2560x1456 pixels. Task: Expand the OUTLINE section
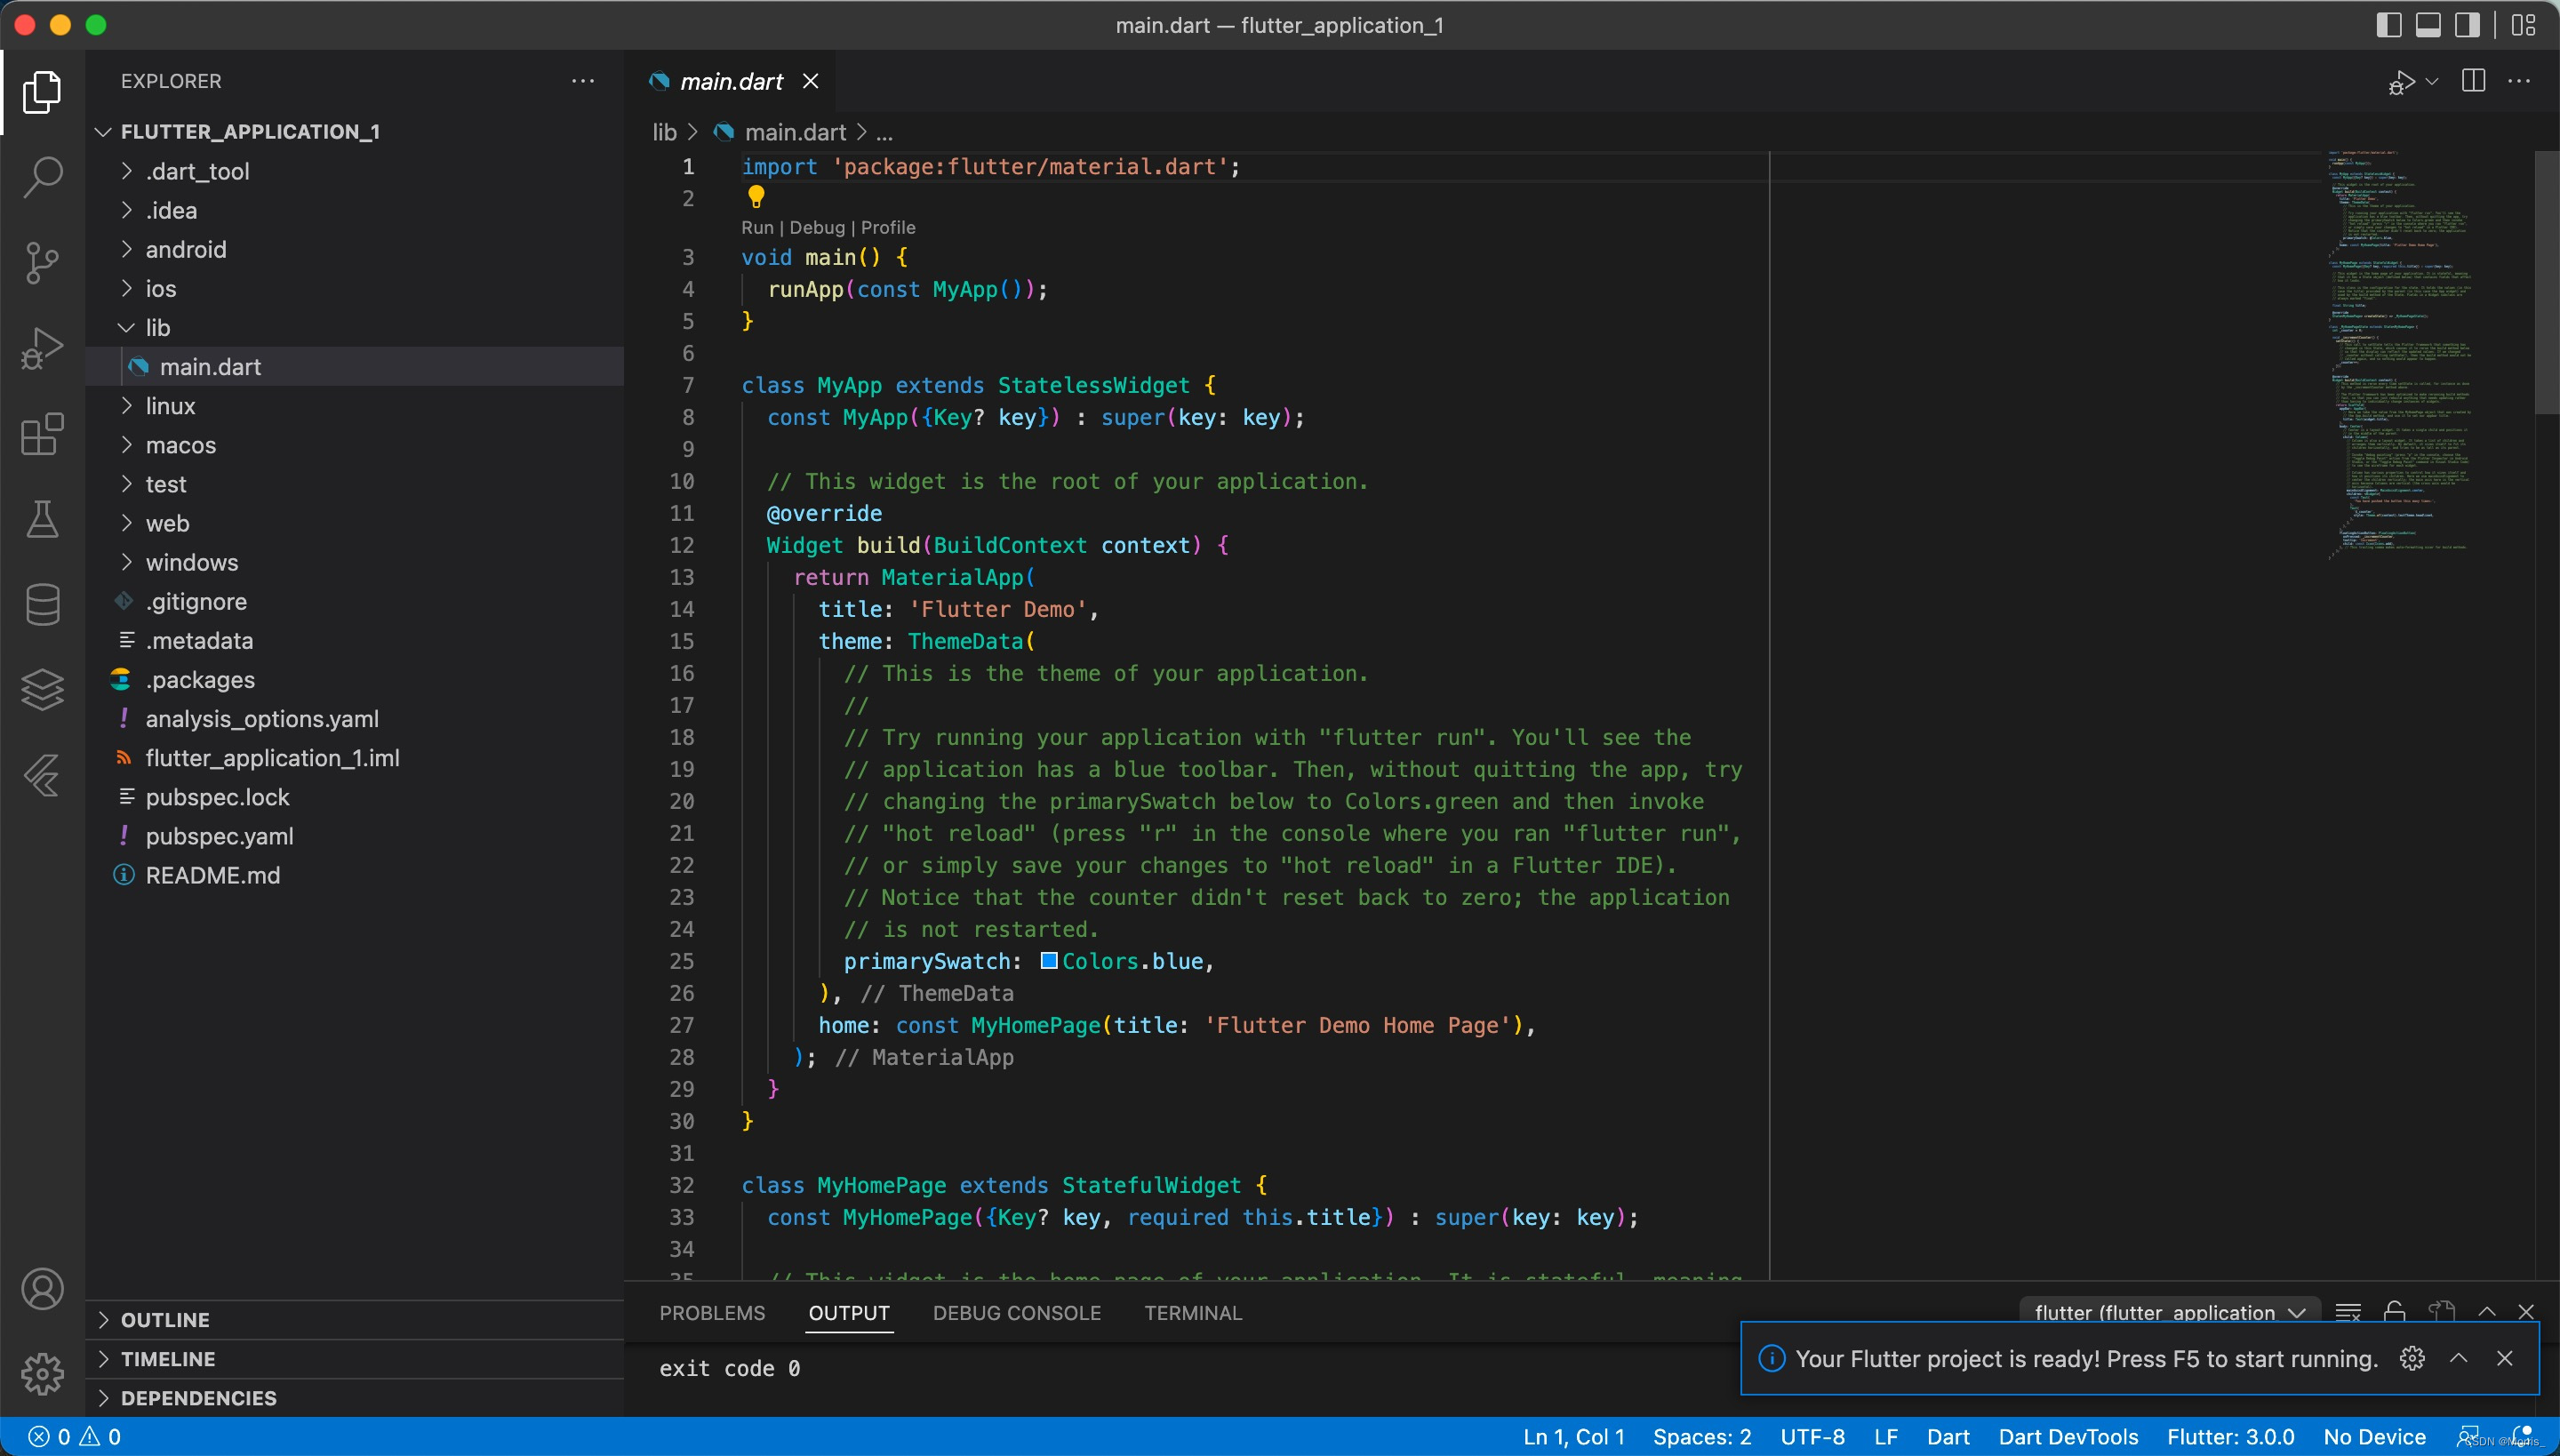(x=165, y=1319)
